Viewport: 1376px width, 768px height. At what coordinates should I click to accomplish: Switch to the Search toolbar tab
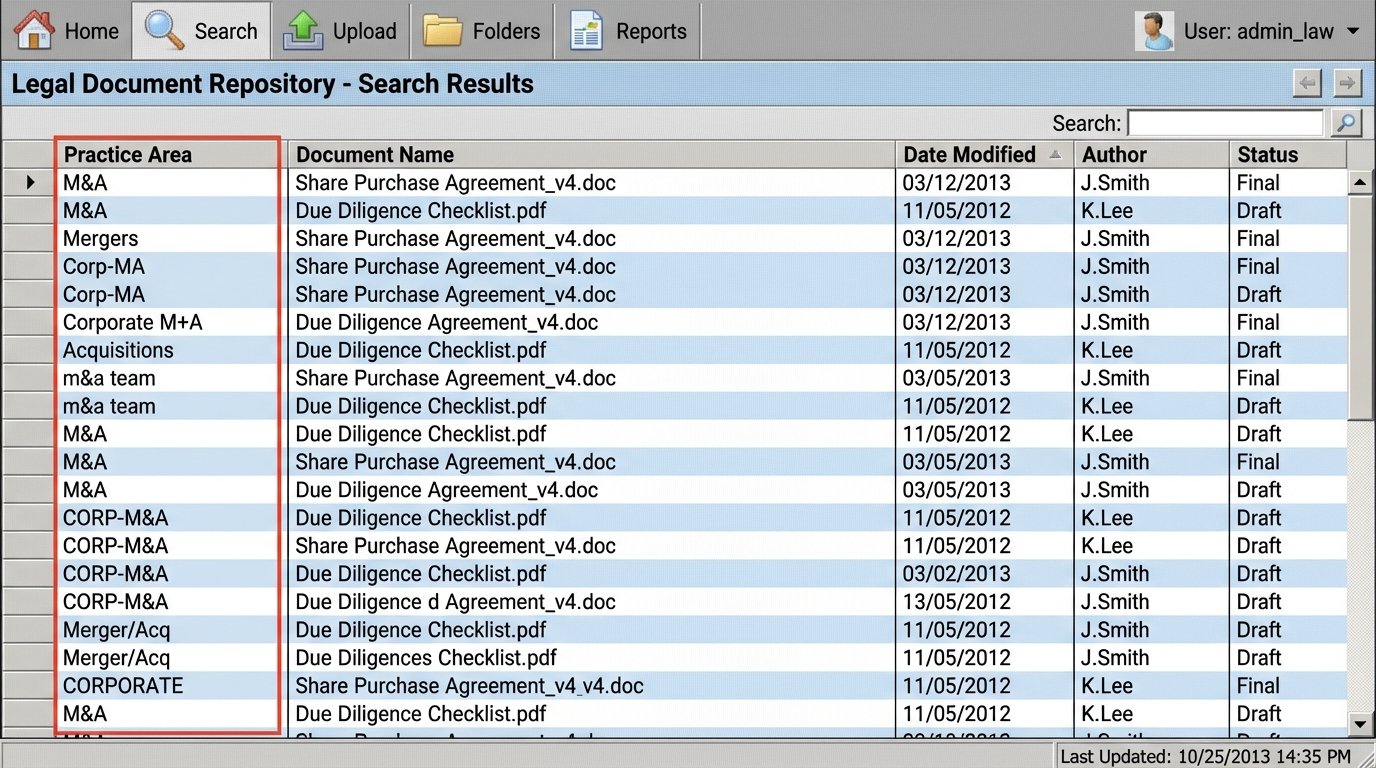coord(200,30)
